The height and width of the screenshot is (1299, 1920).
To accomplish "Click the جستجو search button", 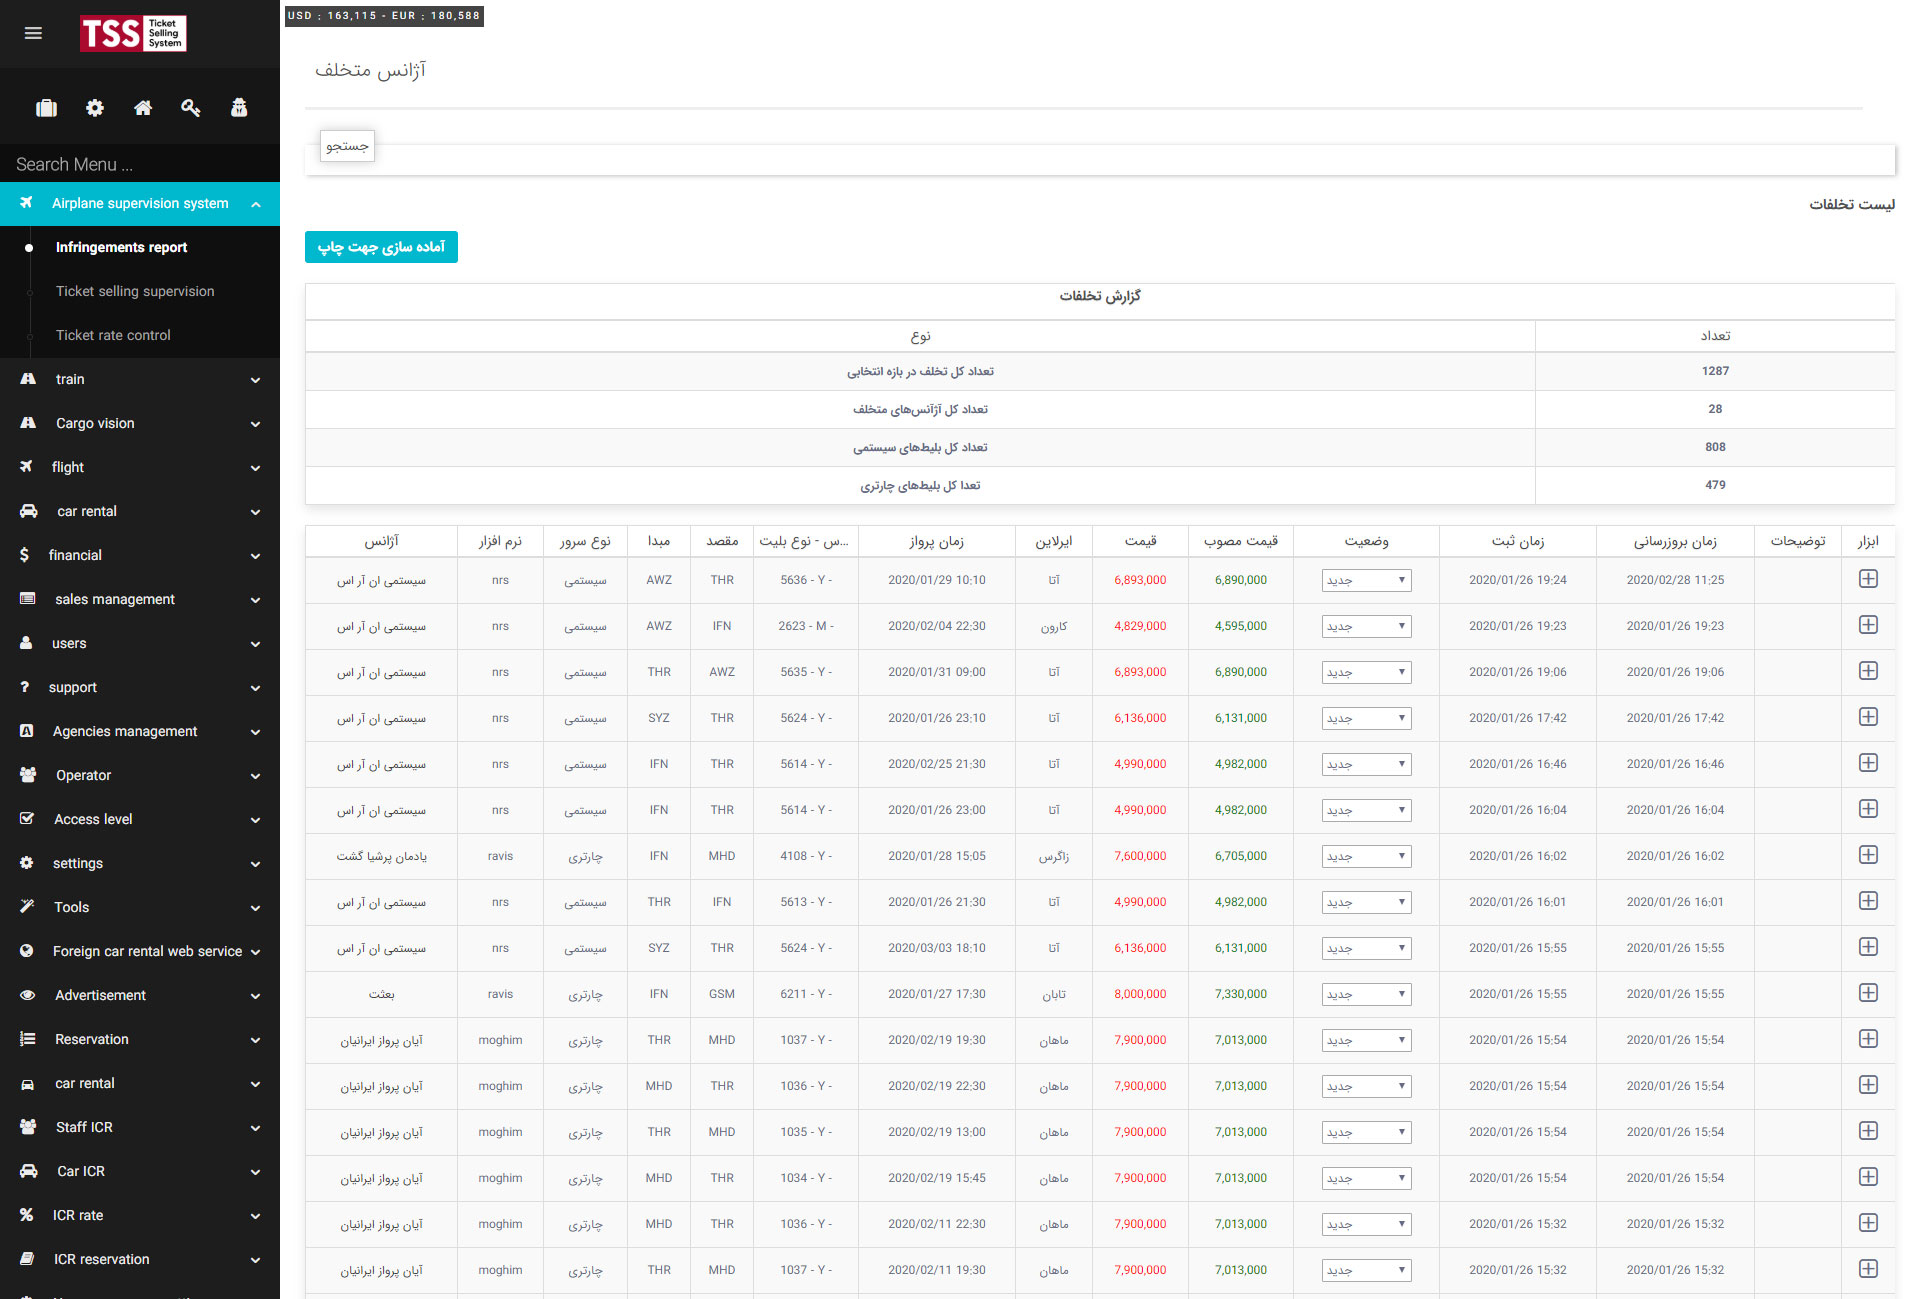I will coord(347,146).
